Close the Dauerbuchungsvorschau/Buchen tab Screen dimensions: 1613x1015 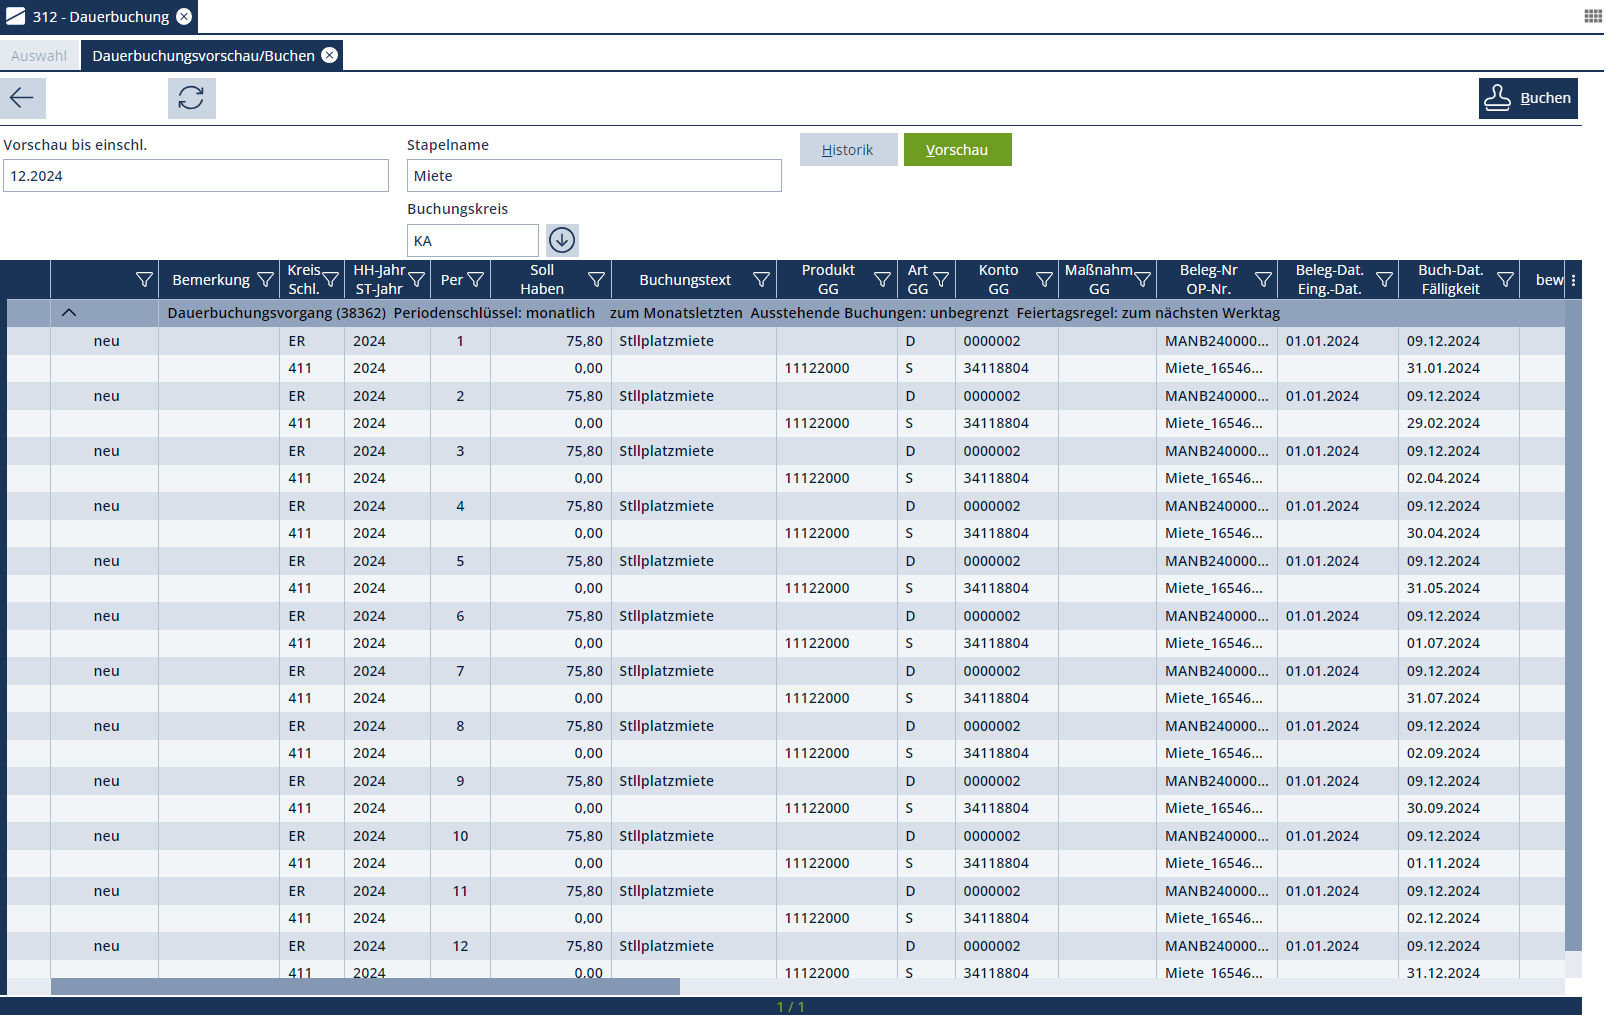tap(329, 55)
